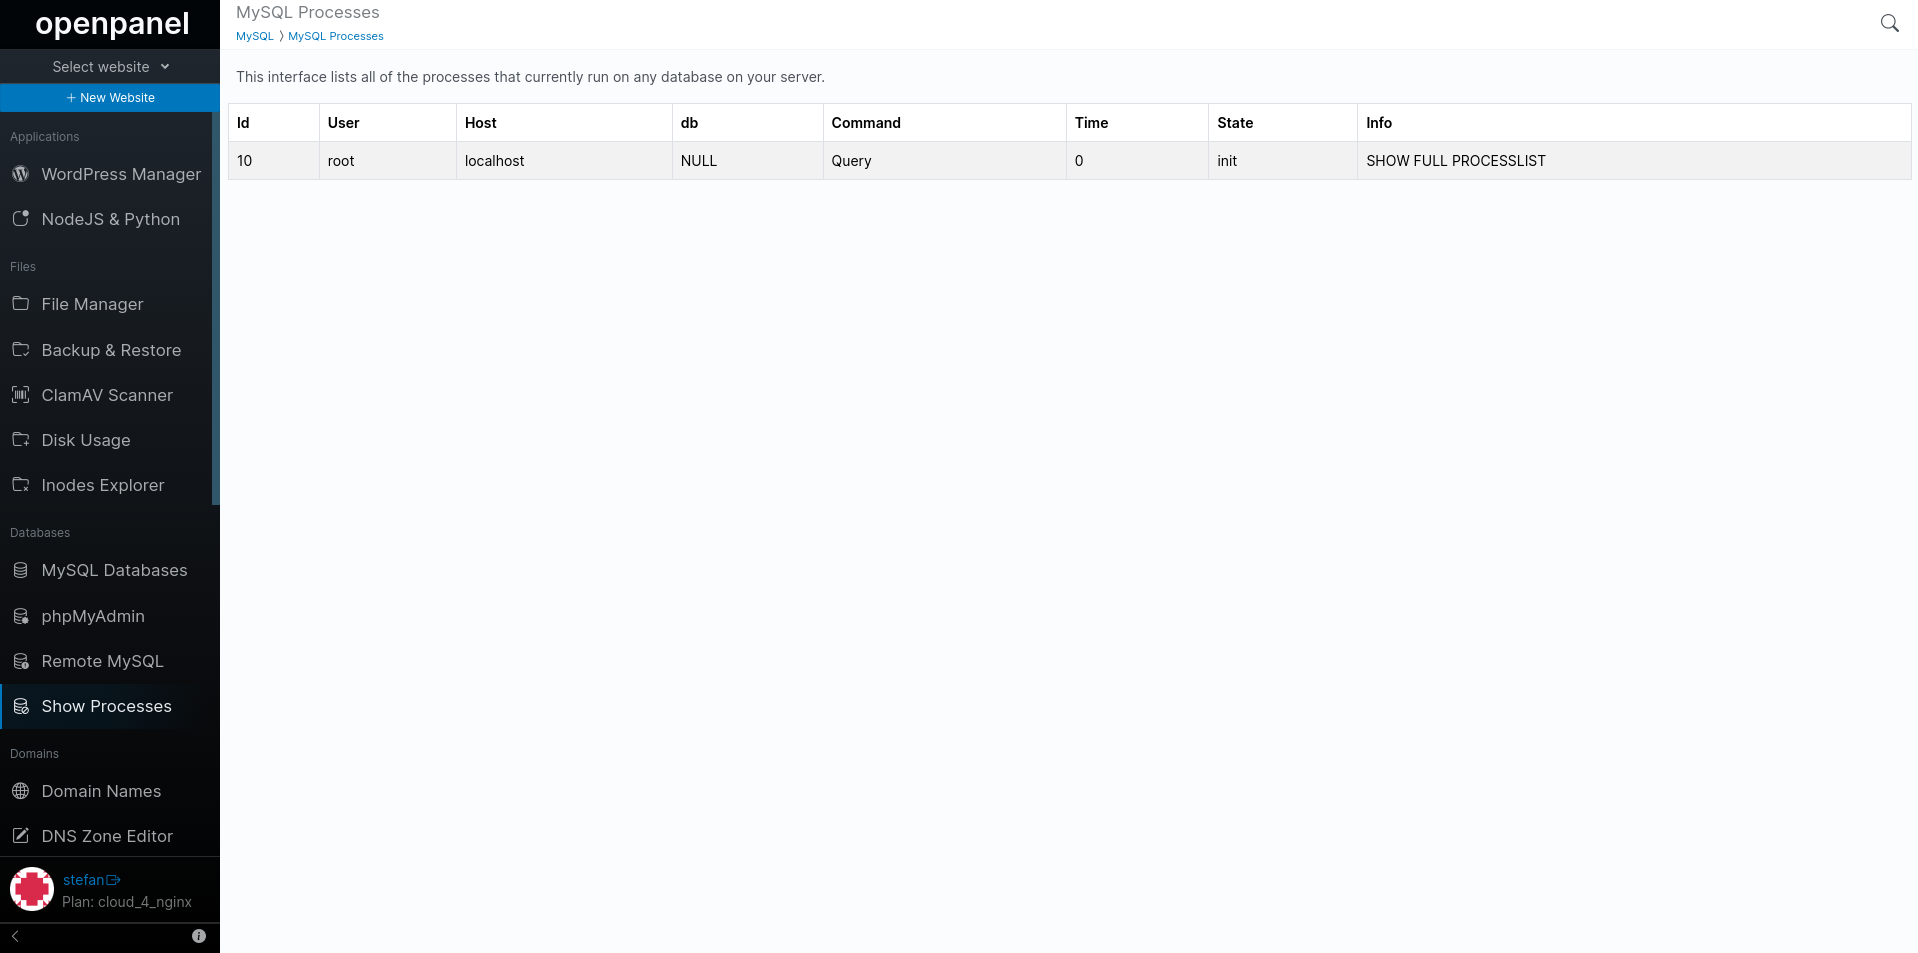Click the sidebar vertical scrollbar
1918x953 pixels.
click(x=216, y=308)
